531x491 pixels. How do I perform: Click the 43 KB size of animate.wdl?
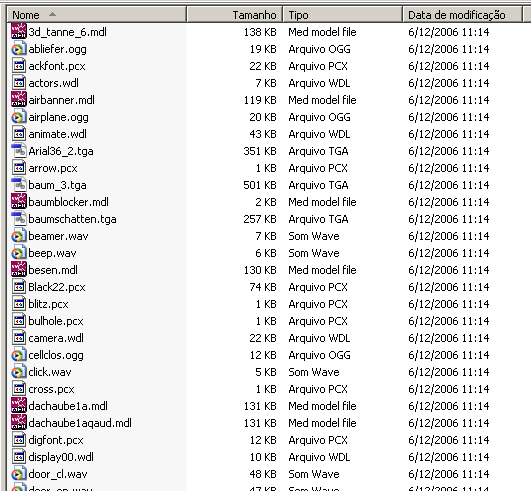click(x=263, y=134)
